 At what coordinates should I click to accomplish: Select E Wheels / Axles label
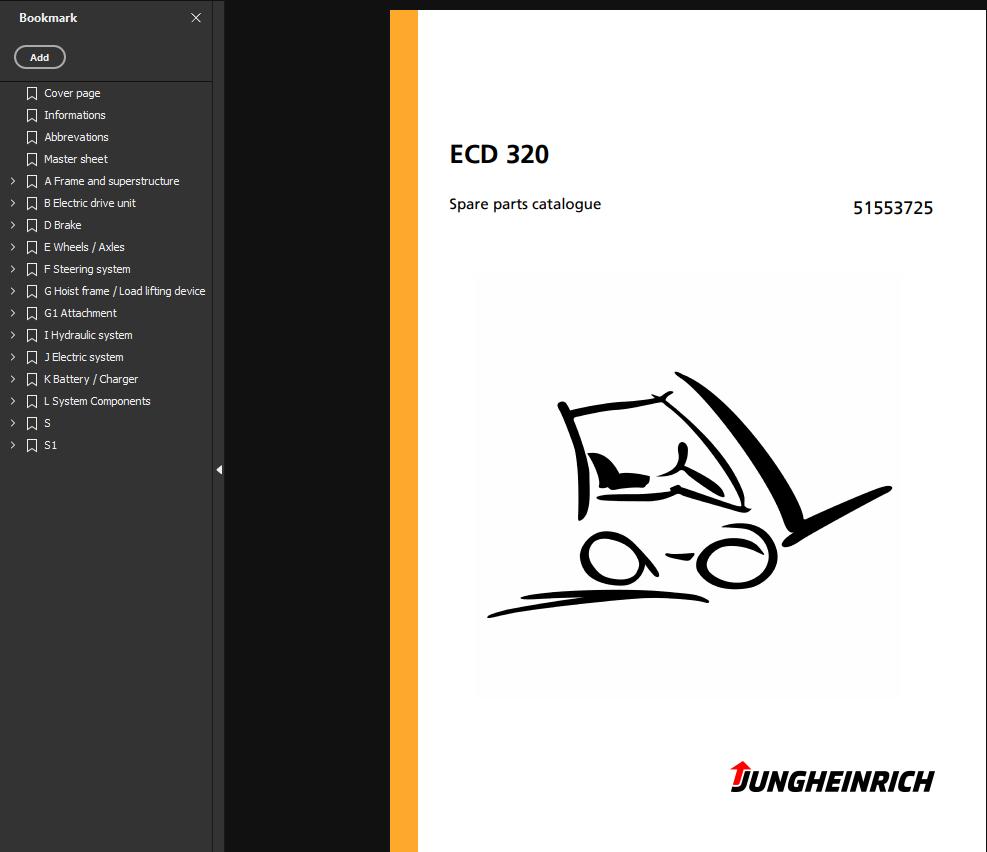(84, 247)
